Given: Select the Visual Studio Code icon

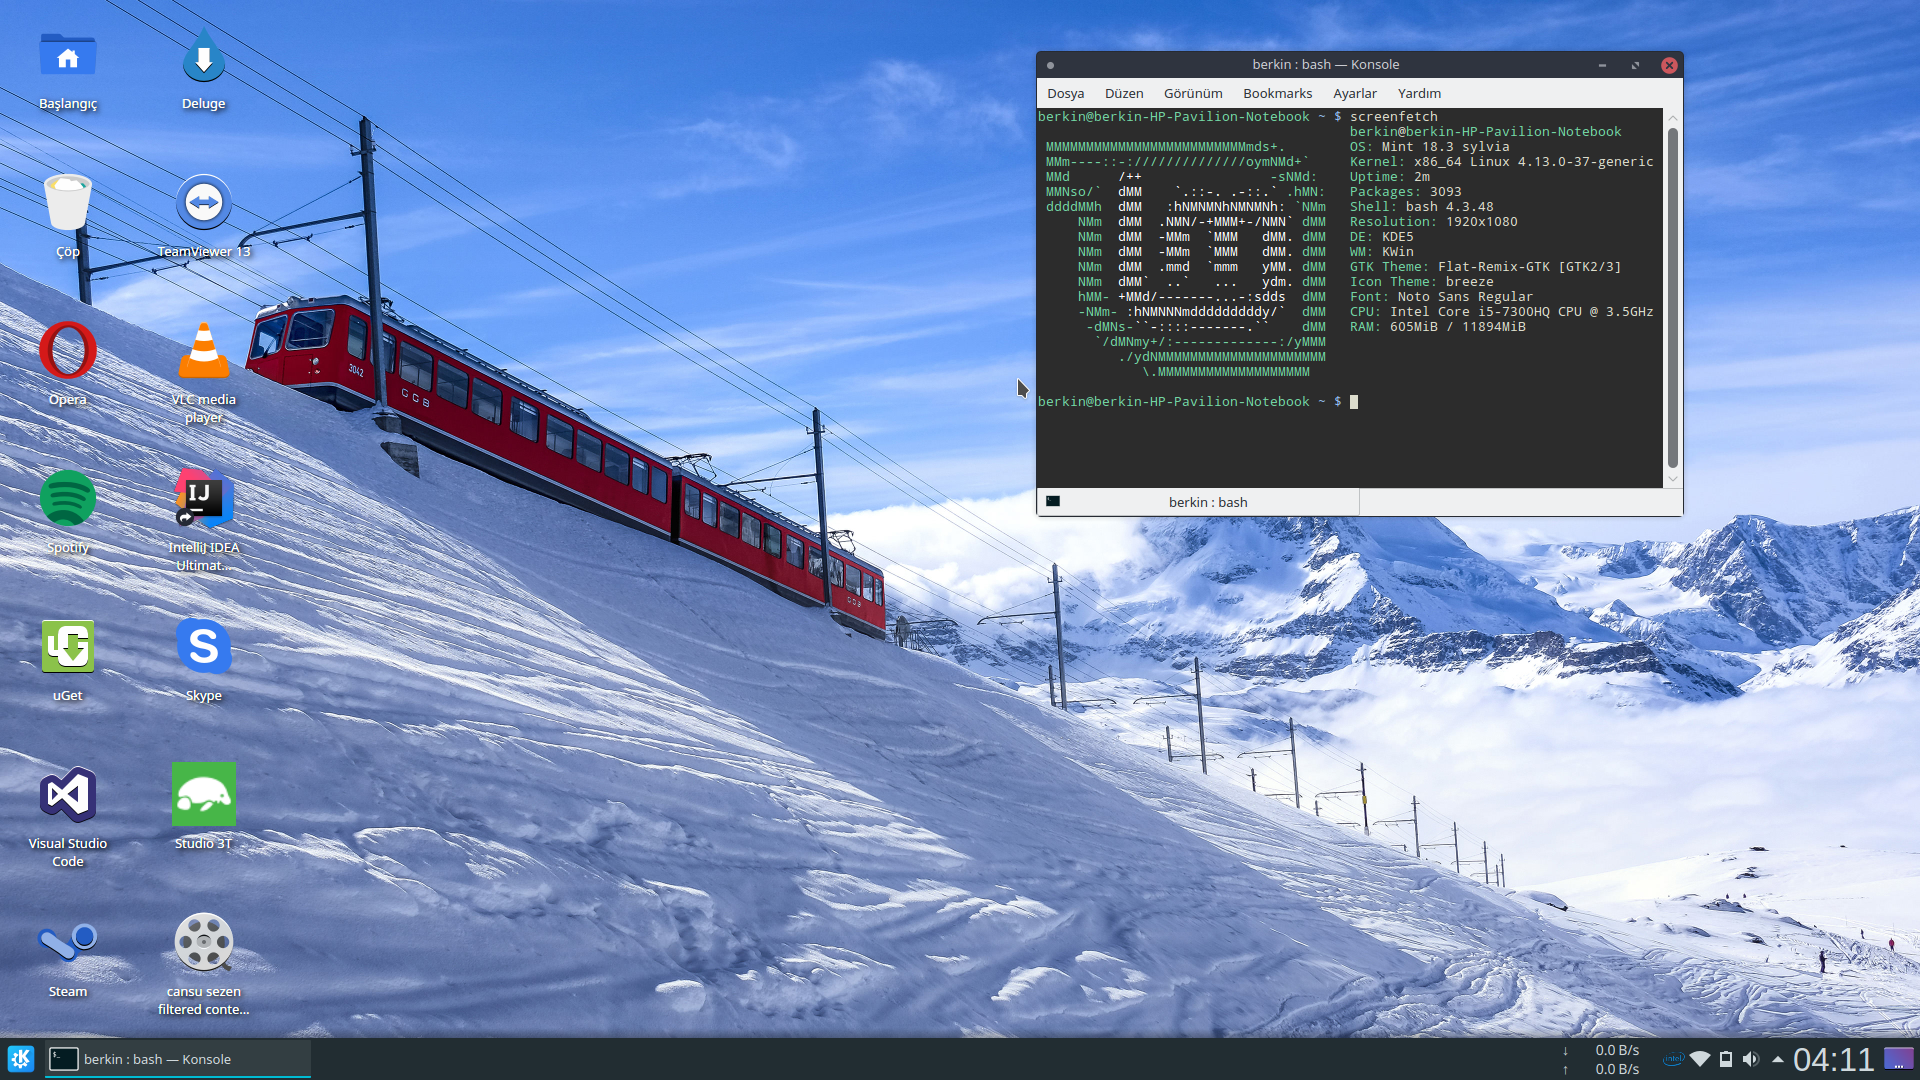Looking at the screenshot, I should click(68, 795).
